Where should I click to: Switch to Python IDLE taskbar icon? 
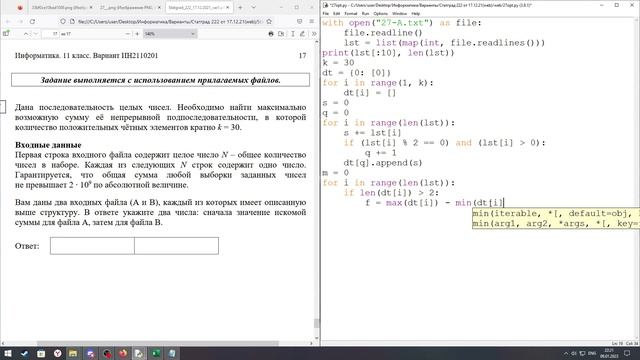[139, 353]
